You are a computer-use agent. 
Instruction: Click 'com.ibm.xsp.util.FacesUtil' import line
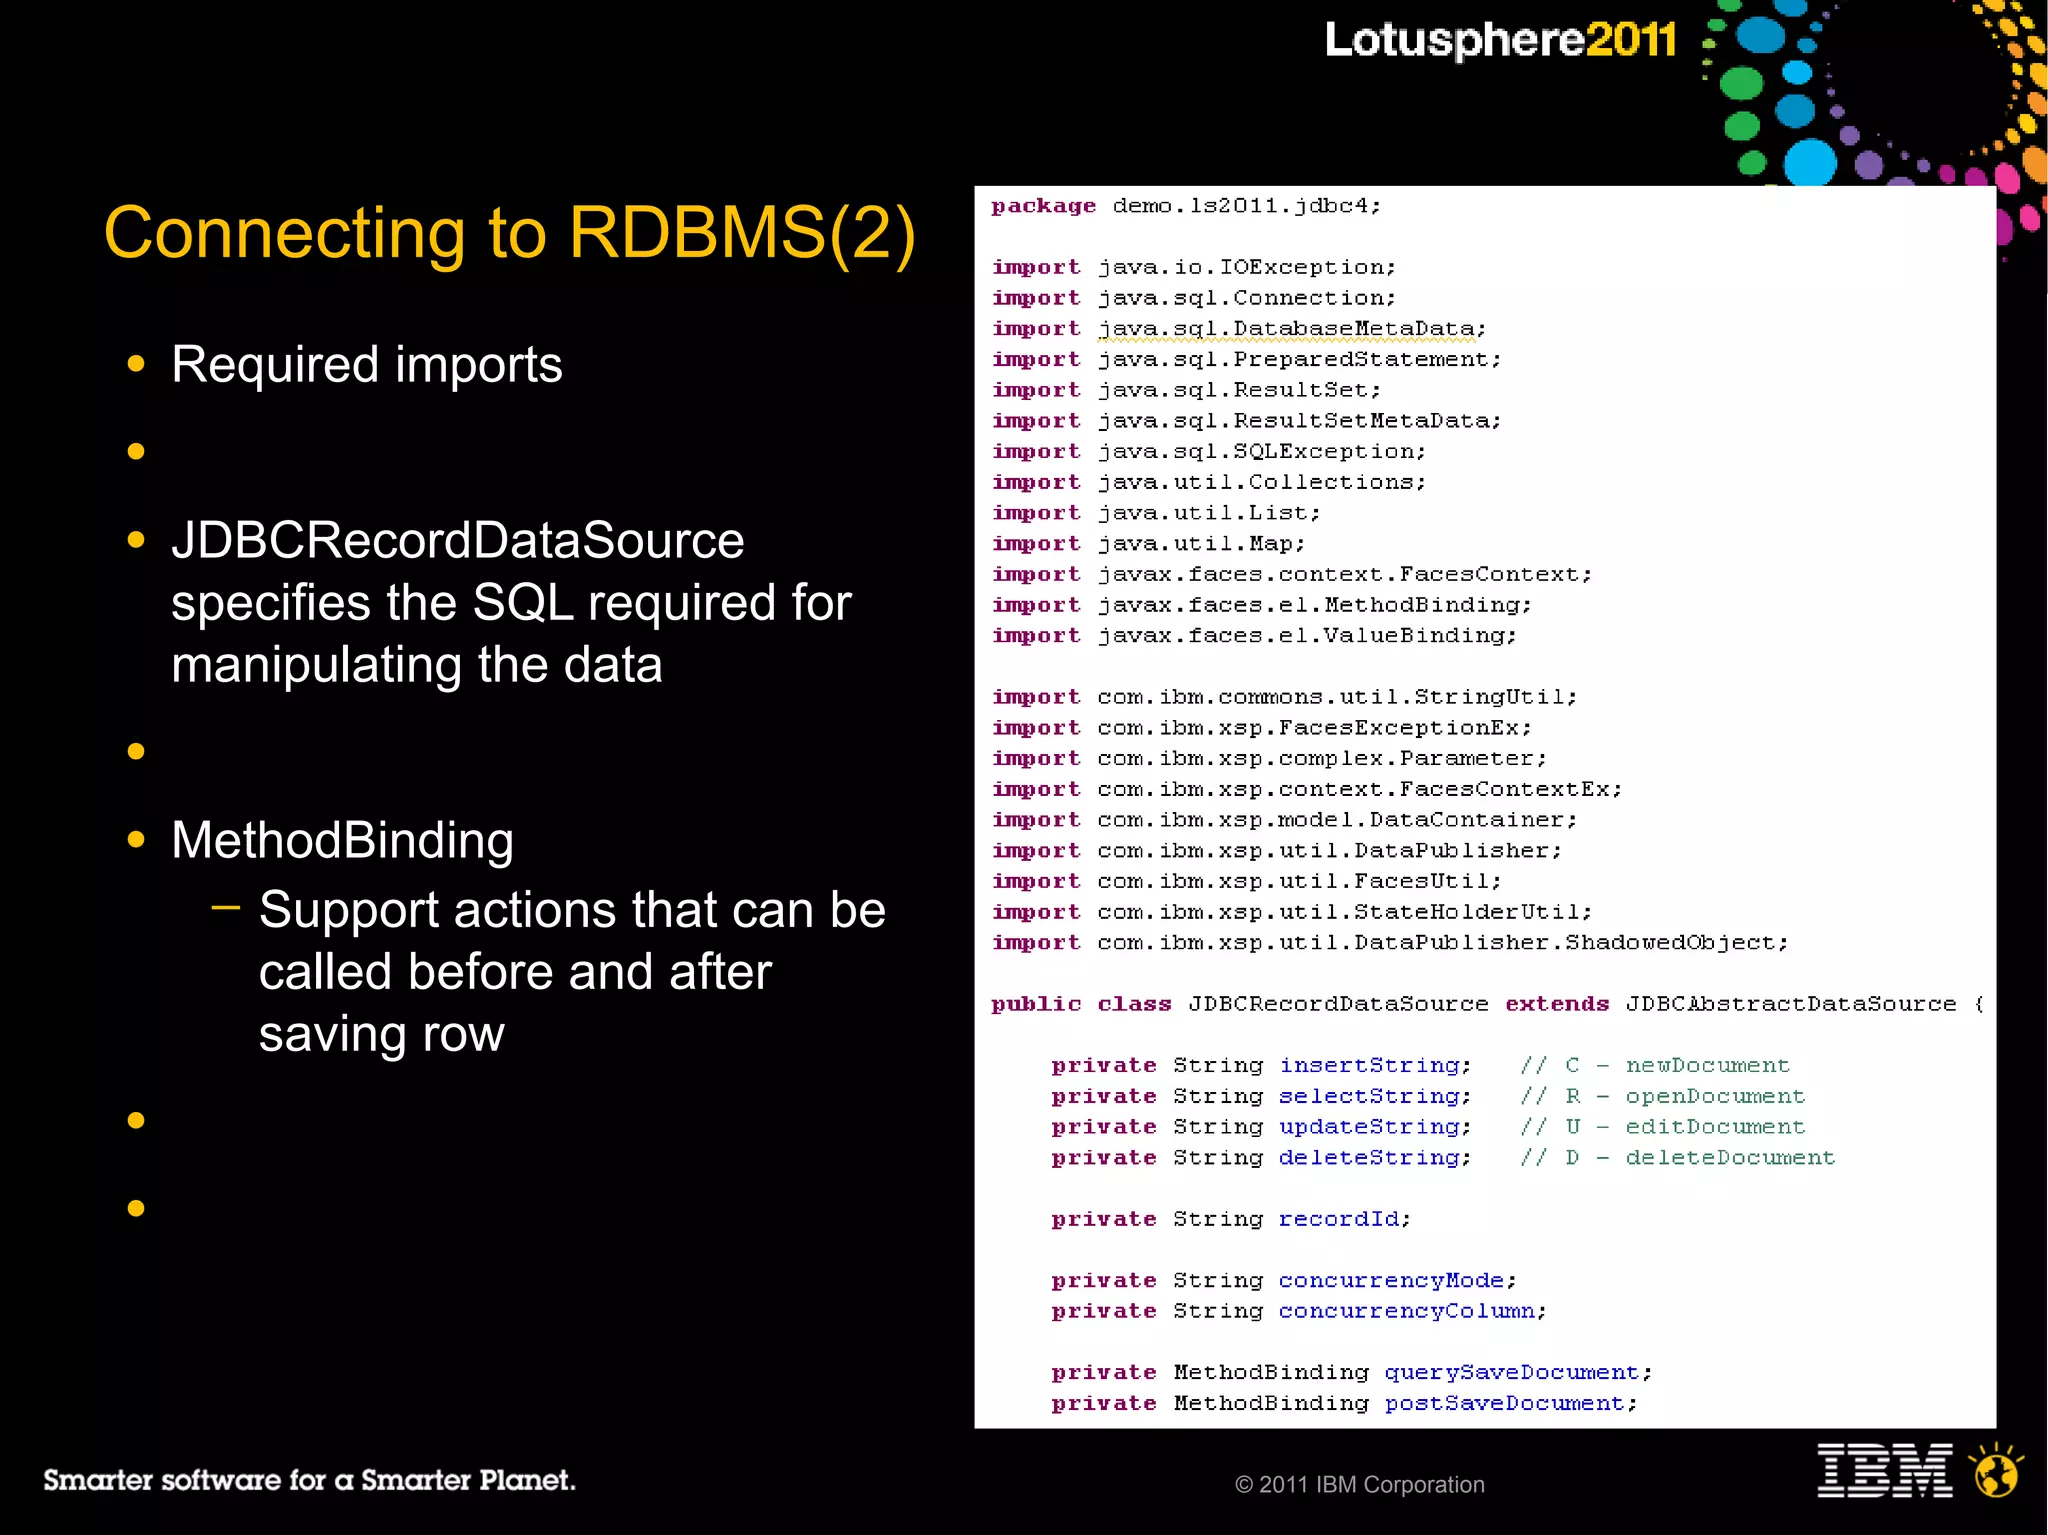click(x=1247, y=881)
